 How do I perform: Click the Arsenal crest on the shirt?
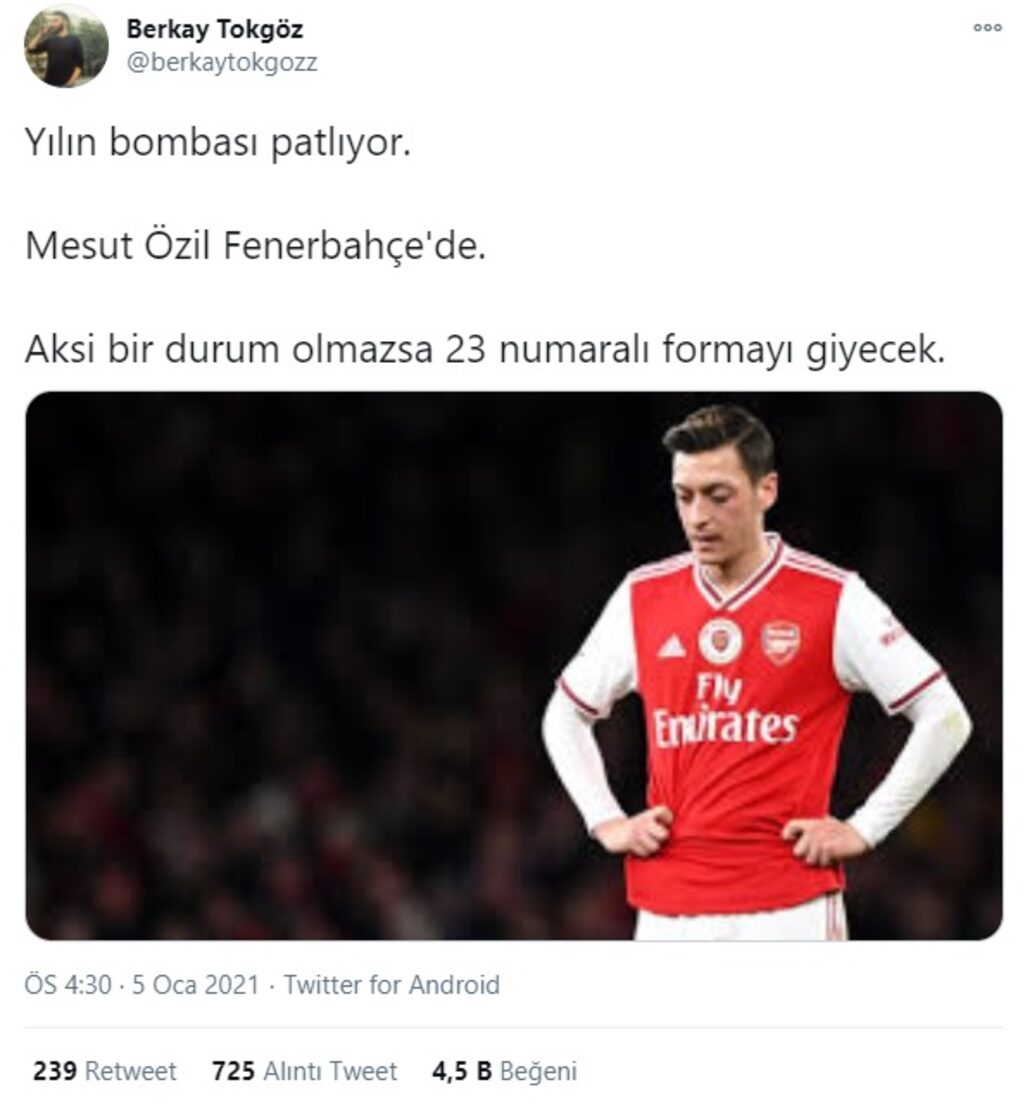tap(780, 642)
